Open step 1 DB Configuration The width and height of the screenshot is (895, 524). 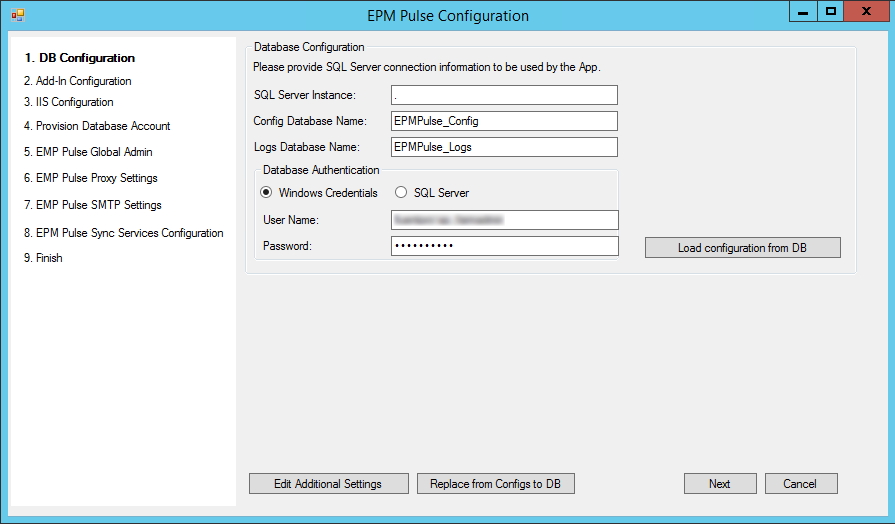coord(80,58)
